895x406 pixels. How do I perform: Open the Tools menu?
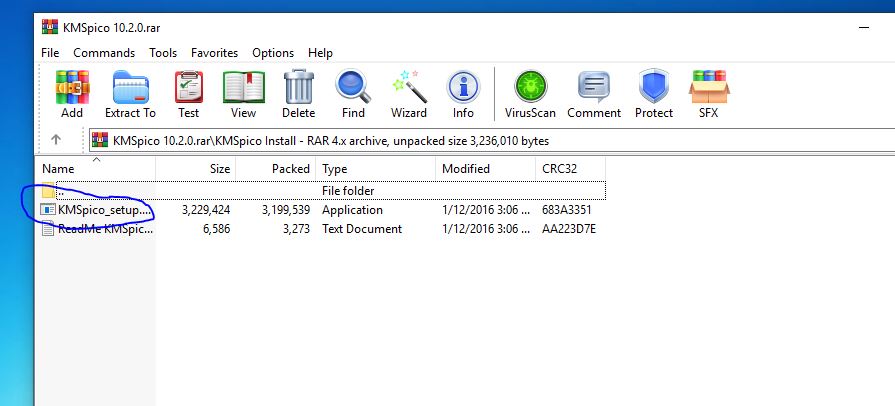(163, 53)
